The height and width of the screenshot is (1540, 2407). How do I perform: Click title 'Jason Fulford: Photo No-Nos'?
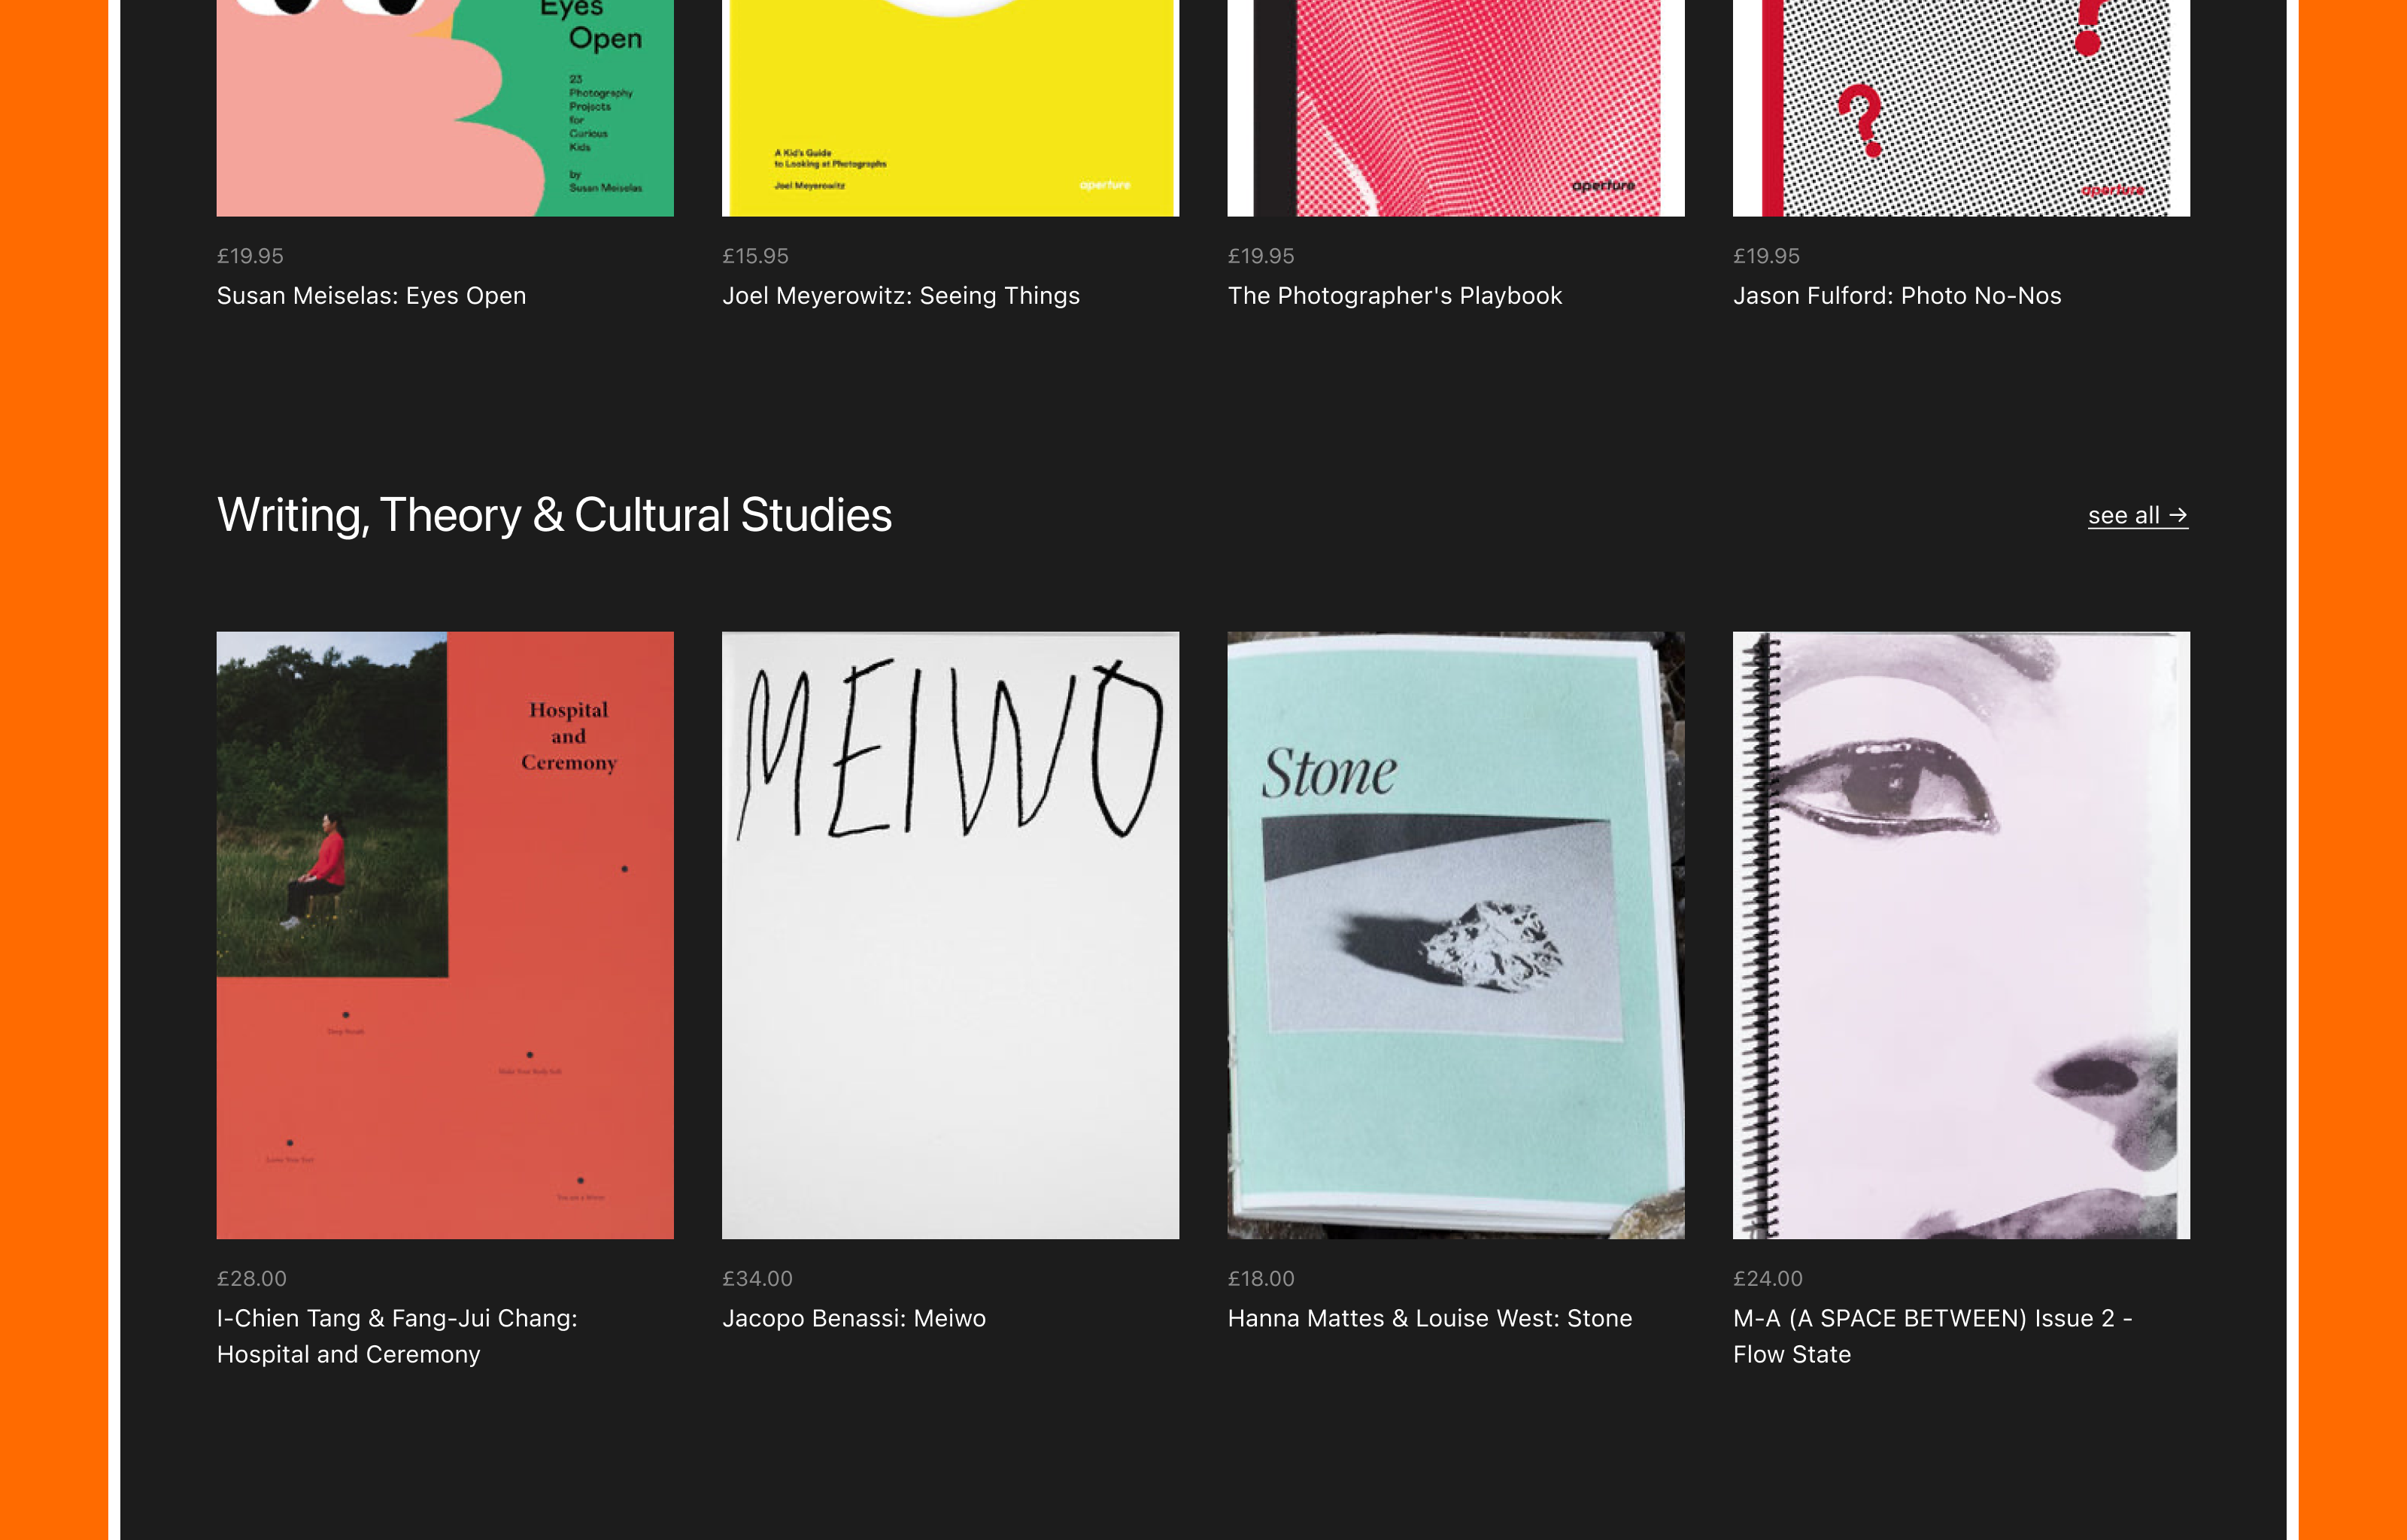tap(1896, 296)
